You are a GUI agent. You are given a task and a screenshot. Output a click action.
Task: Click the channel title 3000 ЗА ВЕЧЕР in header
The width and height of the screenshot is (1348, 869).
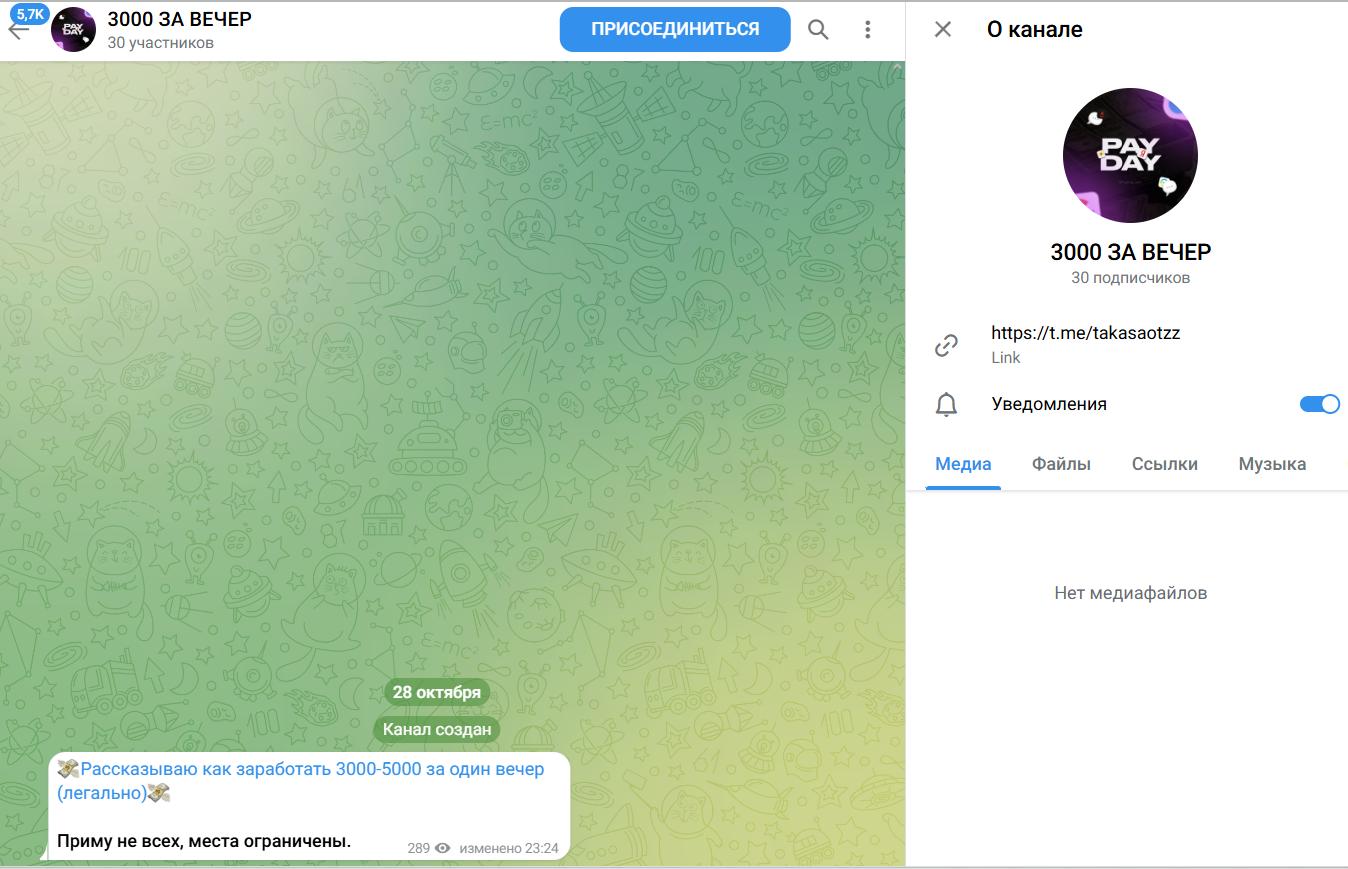coord(179,20)
